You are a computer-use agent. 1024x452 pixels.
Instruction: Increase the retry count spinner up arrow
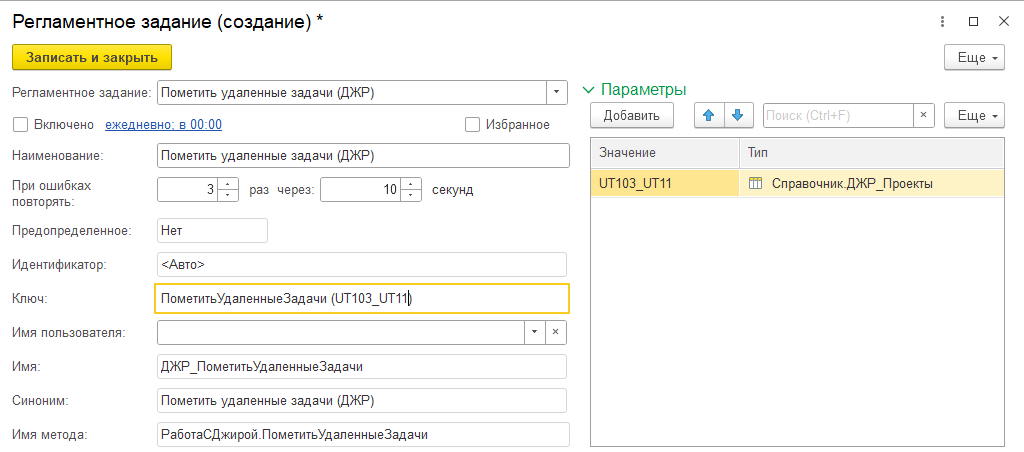(228, 184)
